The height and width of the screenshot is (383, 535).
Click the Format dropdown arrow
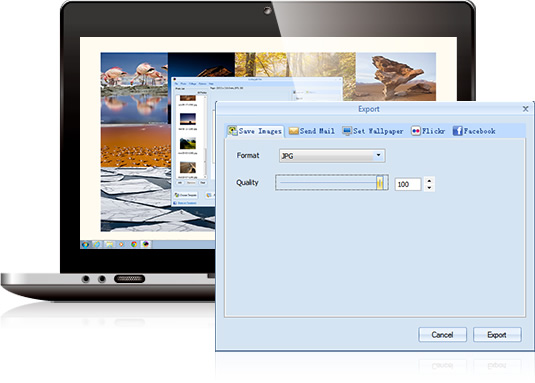click(x=378, y=156)
